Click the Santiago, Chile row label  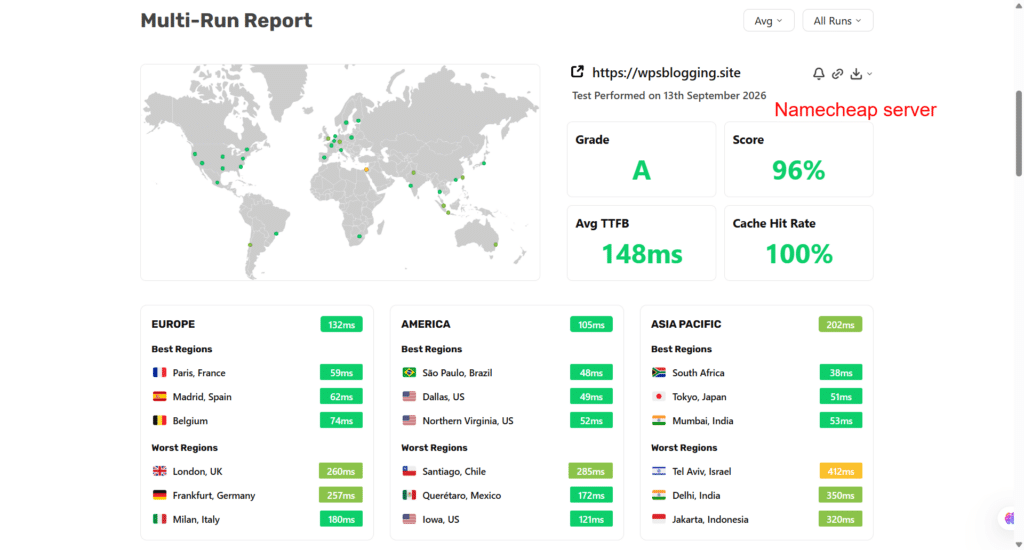(x=454, y=472)
